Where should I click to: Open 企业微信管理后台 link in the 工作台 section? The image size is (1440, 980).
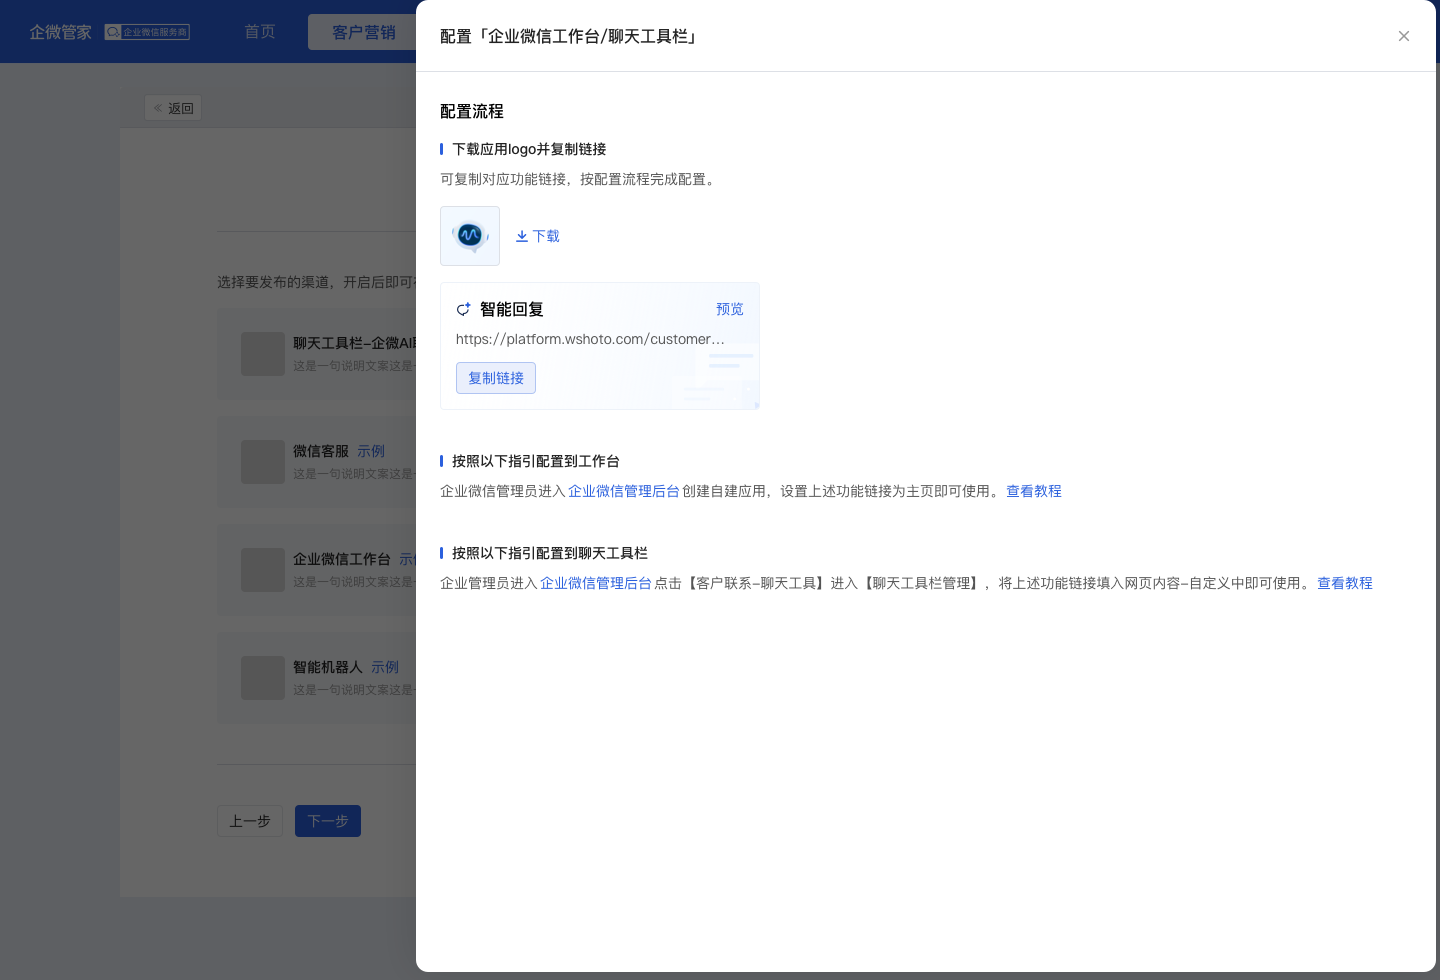coord(624,491)
